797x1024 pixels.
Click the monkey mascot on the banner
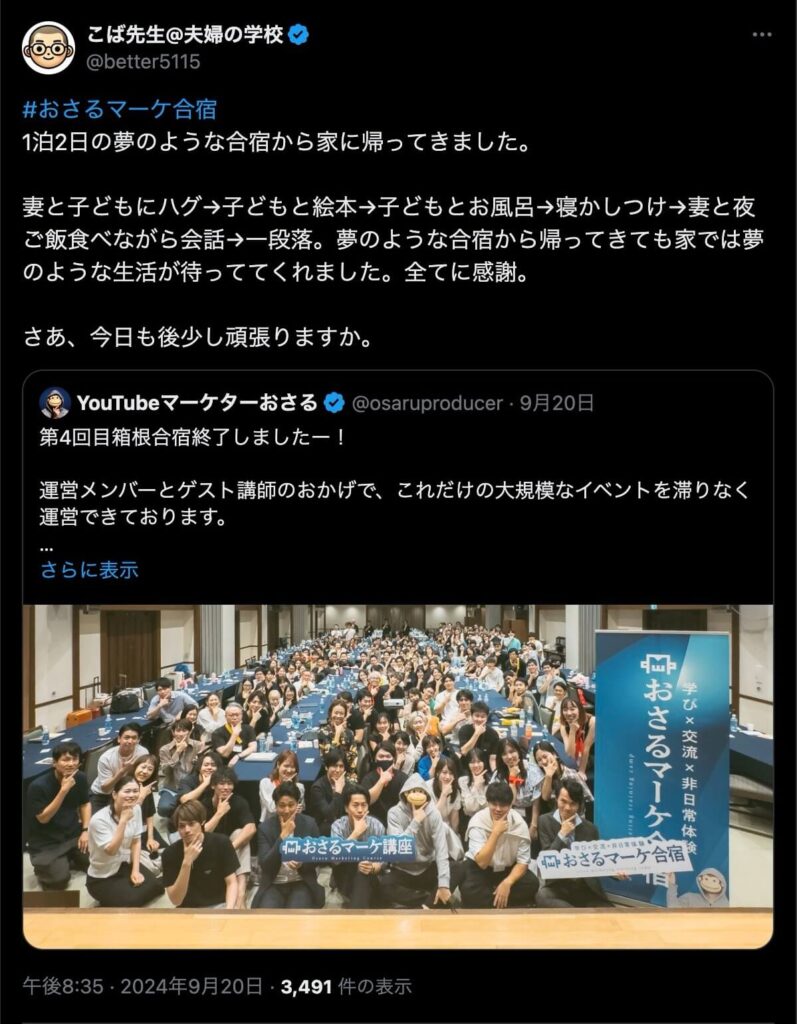pos(709,887)
